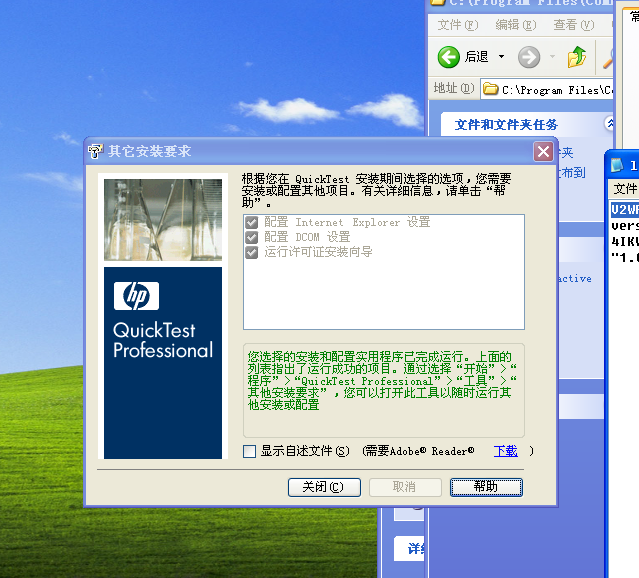
Task: Tick the 显示自述文件(S) checkbox
Action: click(x=249, y=451)
